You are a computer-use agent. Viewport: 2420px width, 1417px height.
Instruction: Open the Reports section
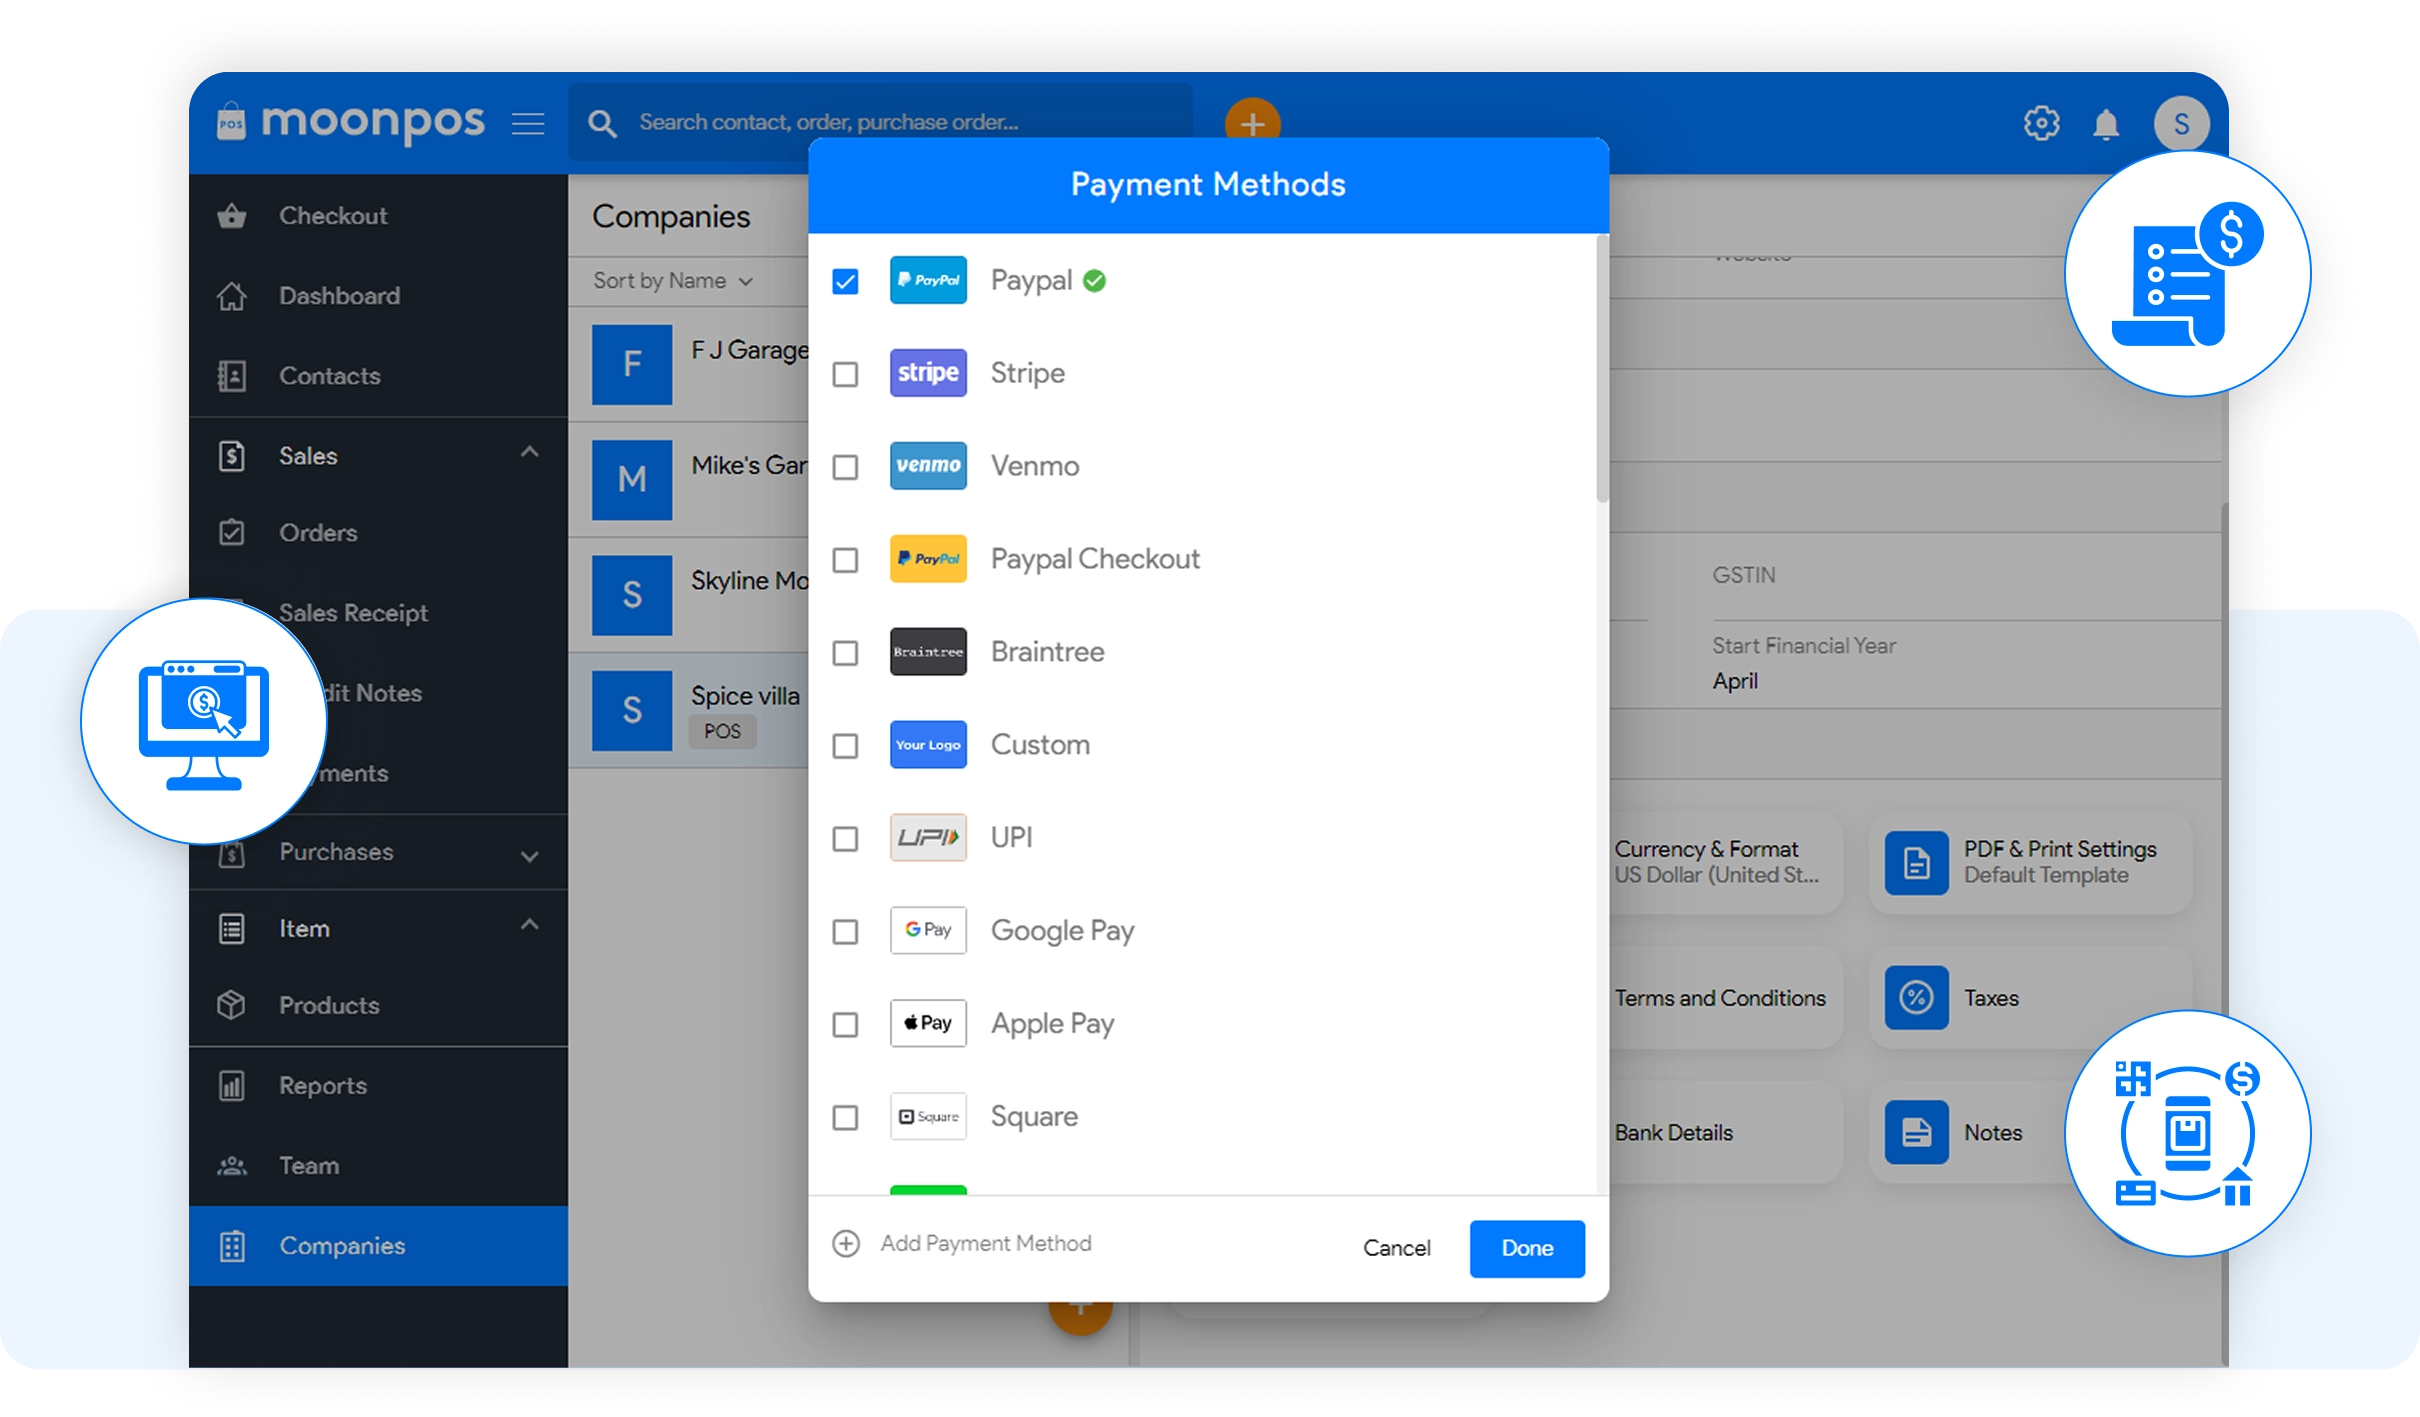(x=322, y=1085)
